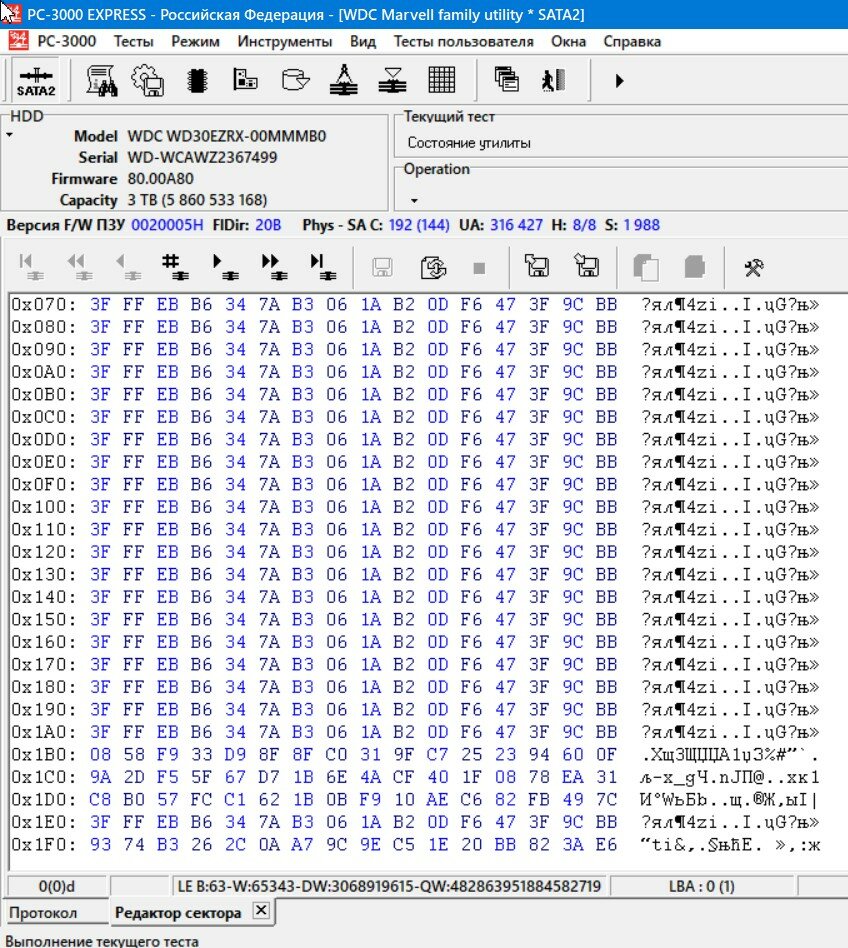Click the running man exit icon
This screenshot has height=948, width=848.
coord(554,80)
